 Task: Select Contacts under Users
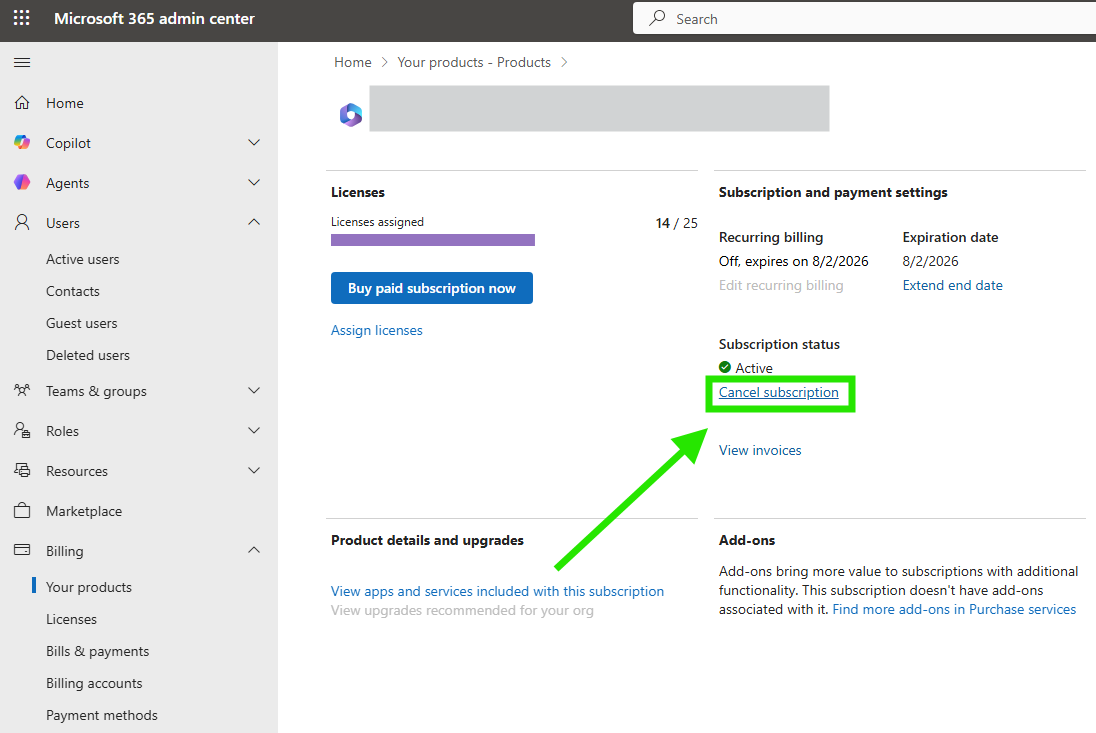(x=73, y=291)
